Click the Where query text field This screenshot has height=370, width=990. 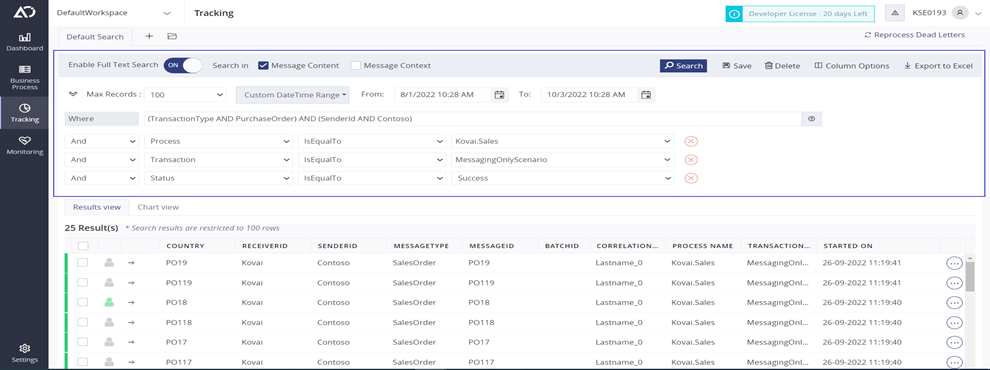tap(472, 119)
